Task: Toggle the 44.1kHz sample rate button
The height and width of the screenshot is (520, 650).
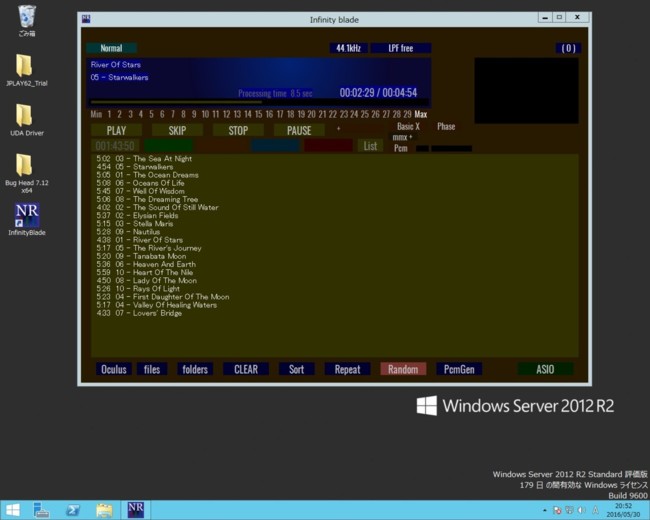Action: (348, 48)
